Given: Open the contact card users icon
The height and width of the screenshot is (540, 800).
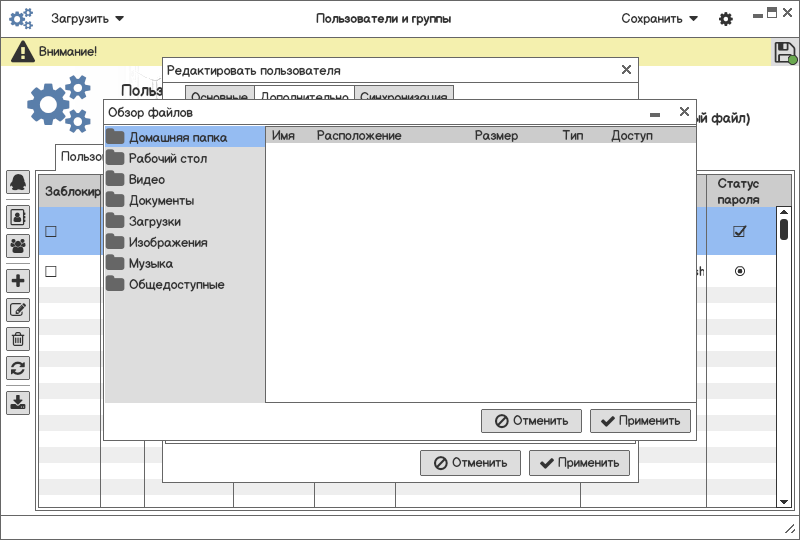Looking at the screenshot, I should click(18, 217).
